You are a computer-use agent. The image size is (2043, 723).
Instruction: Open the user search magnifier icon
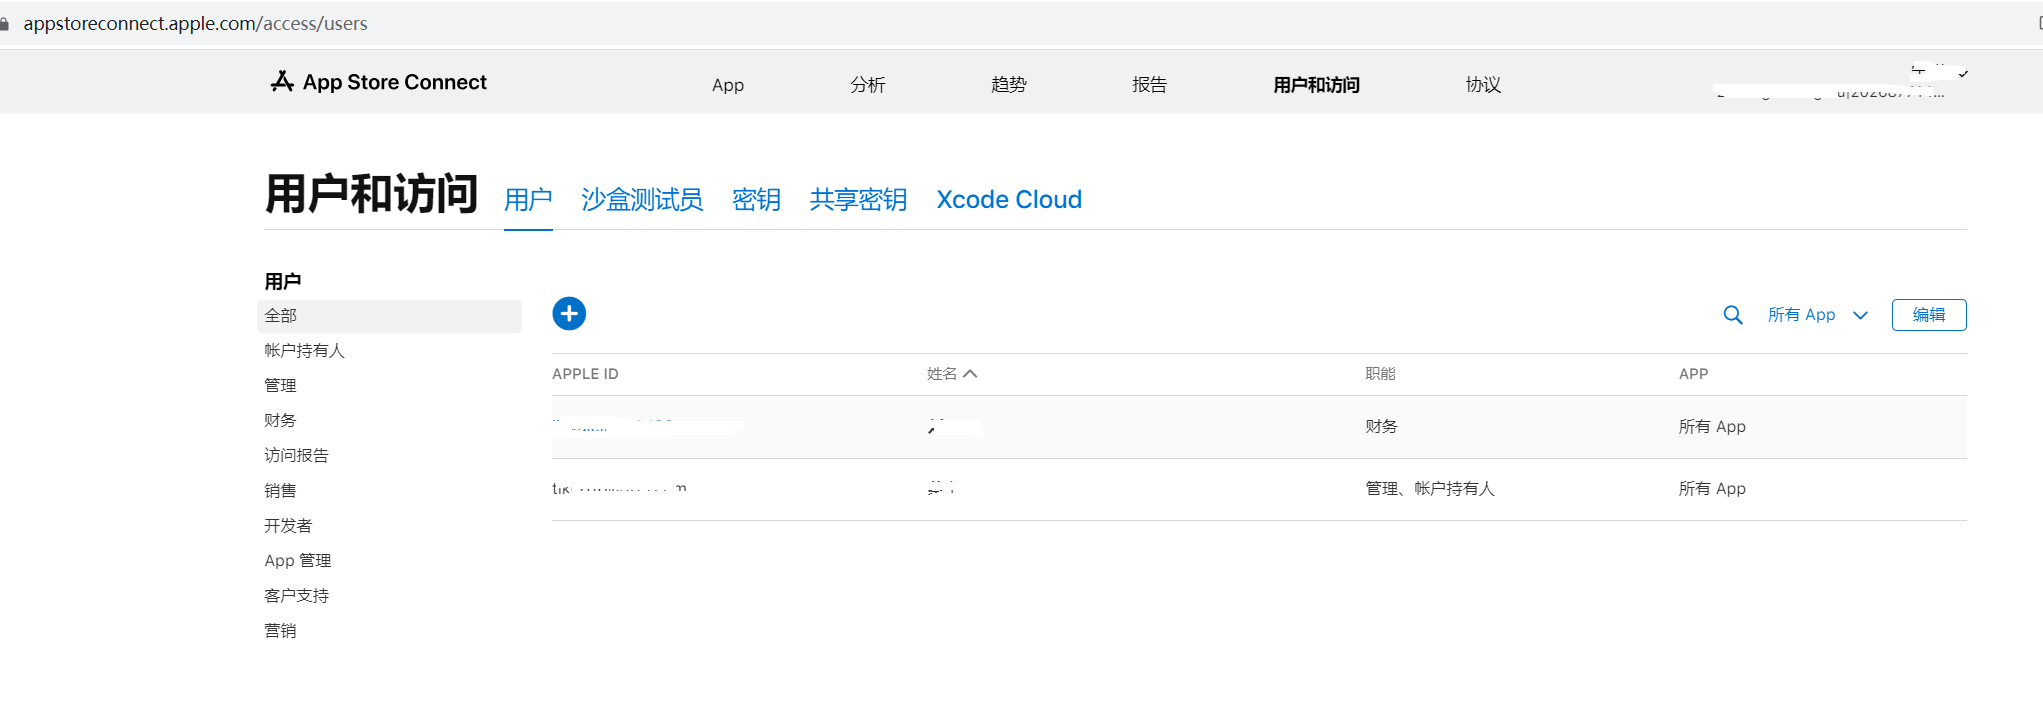tap(1733, 315)
